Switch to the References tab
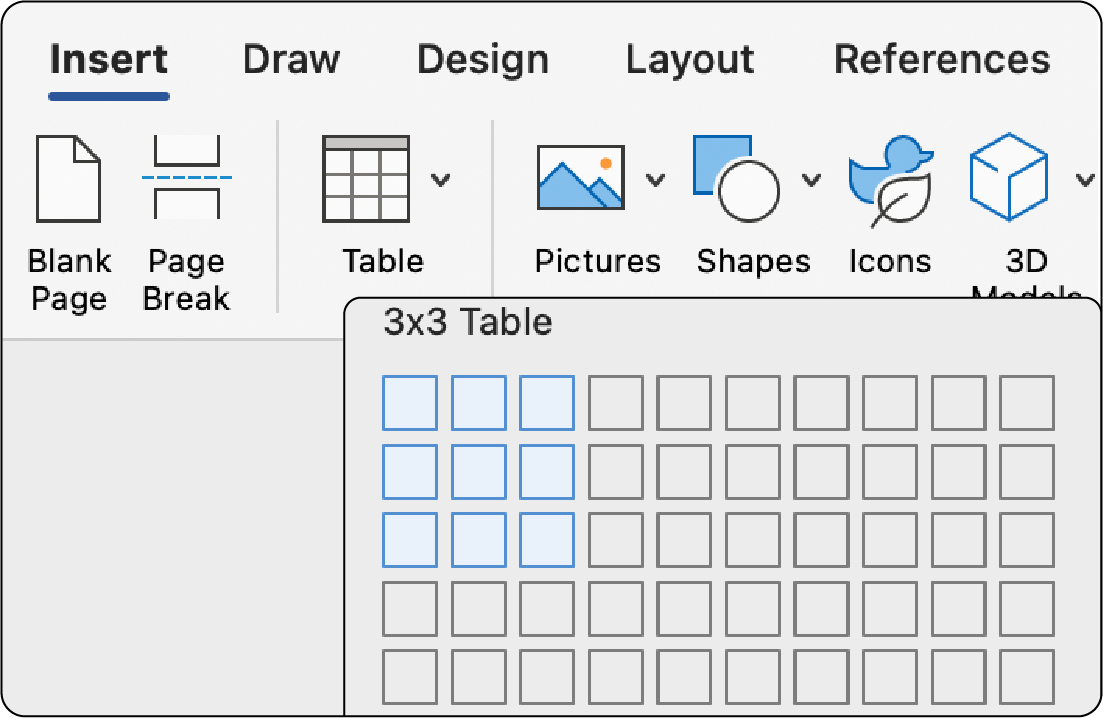1103x718 pixels. pyautogui.click(x=942, y=60)
